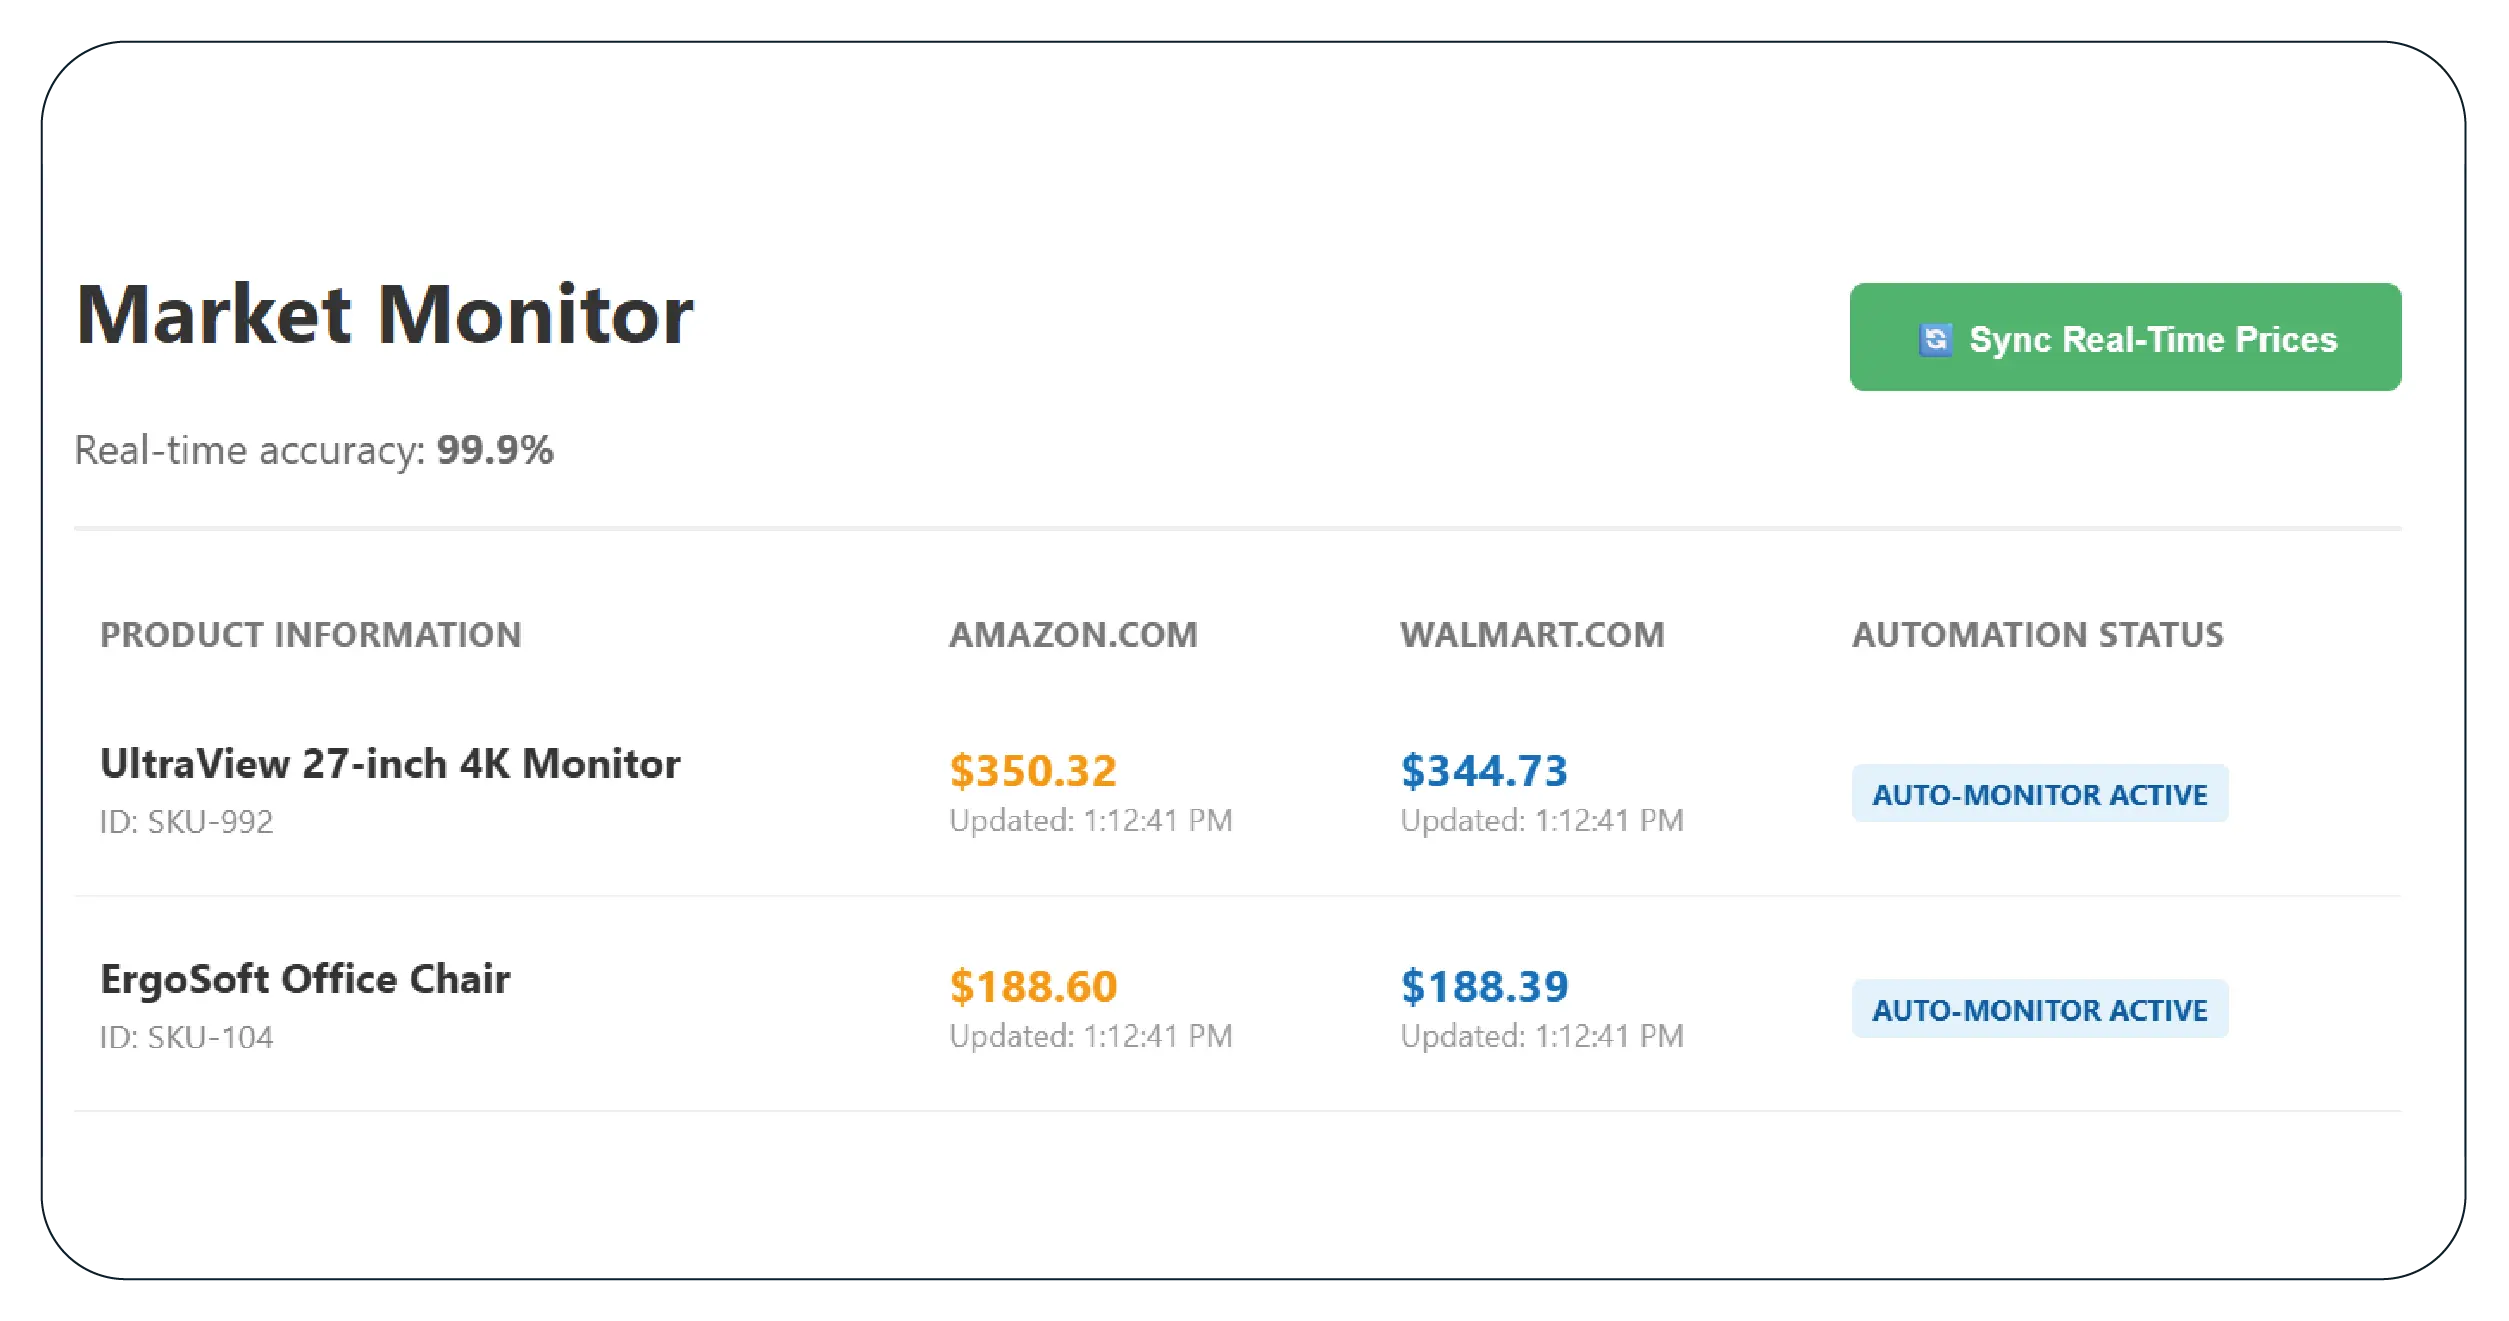Click the updated timestamp under UltraView's Amazon price

tap(1091, 820)
